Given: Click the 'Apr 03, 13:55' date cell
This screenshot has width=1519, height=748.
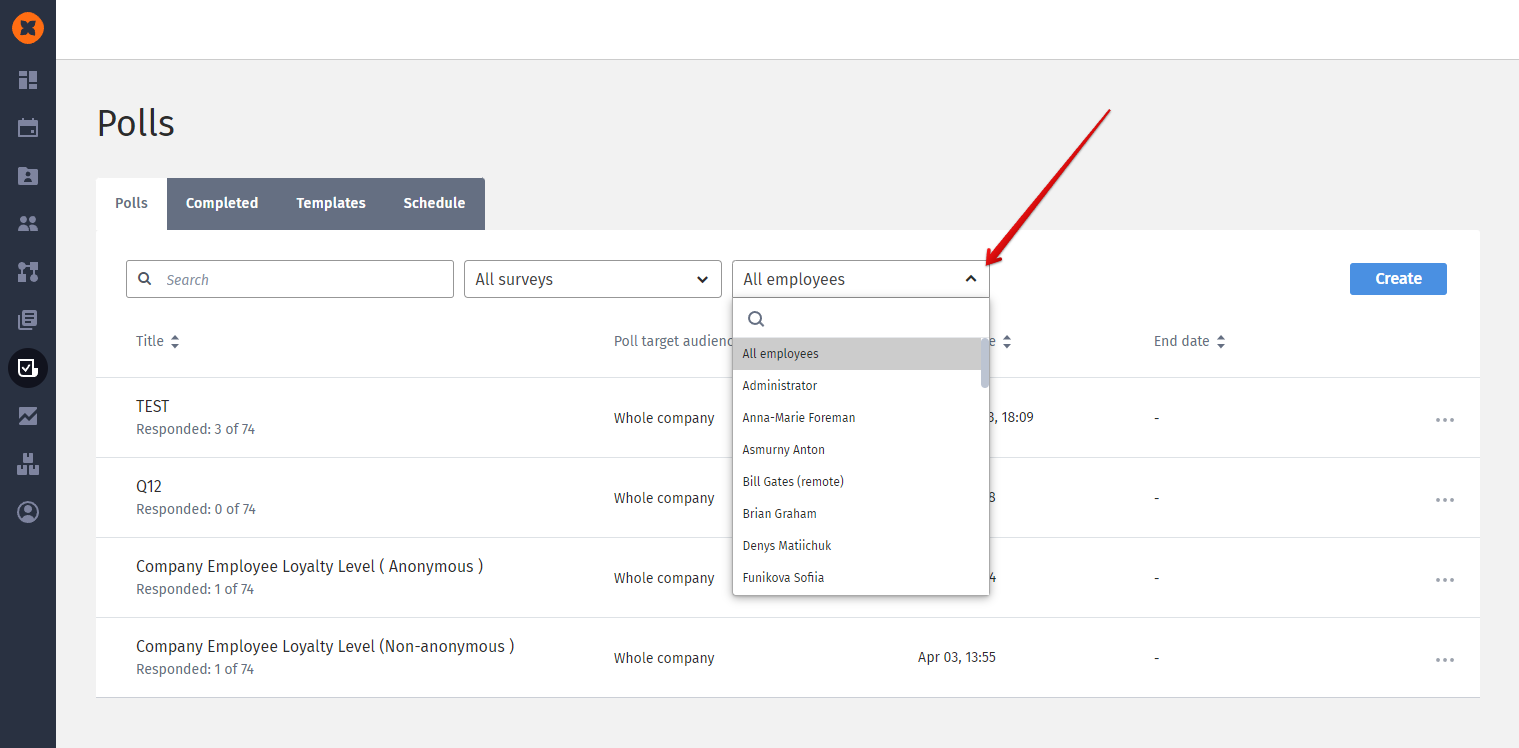Looking at the screenshot, I should [x=957, y=657].
